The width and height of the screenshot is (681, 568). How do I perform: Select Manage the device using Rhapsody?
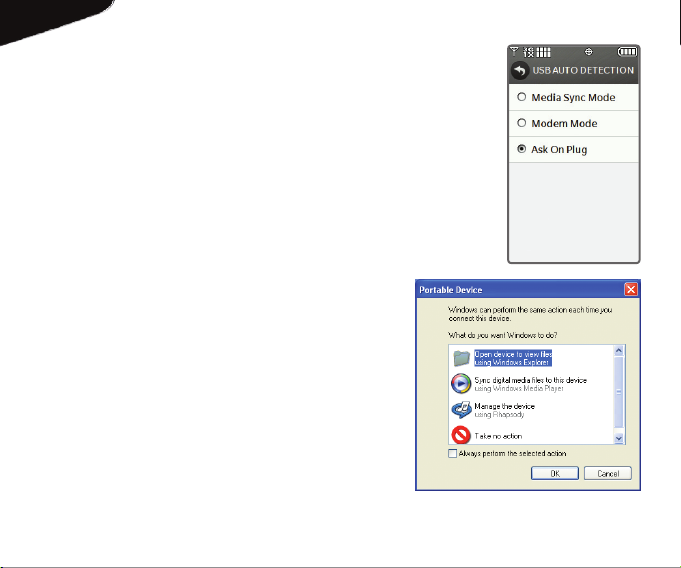click(504, 410)
